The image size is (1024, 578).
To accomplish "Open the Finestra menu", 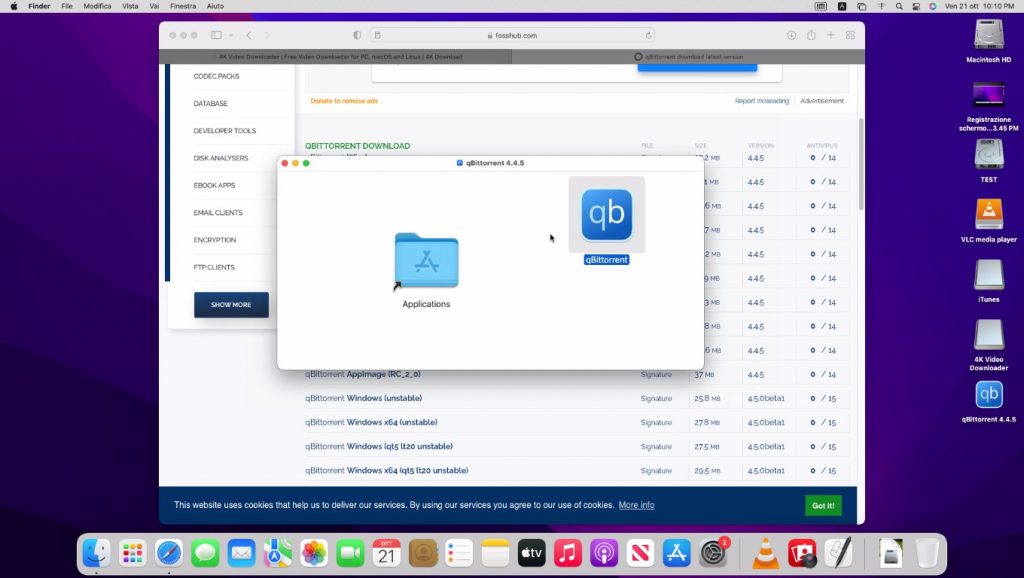I will 183,6.
